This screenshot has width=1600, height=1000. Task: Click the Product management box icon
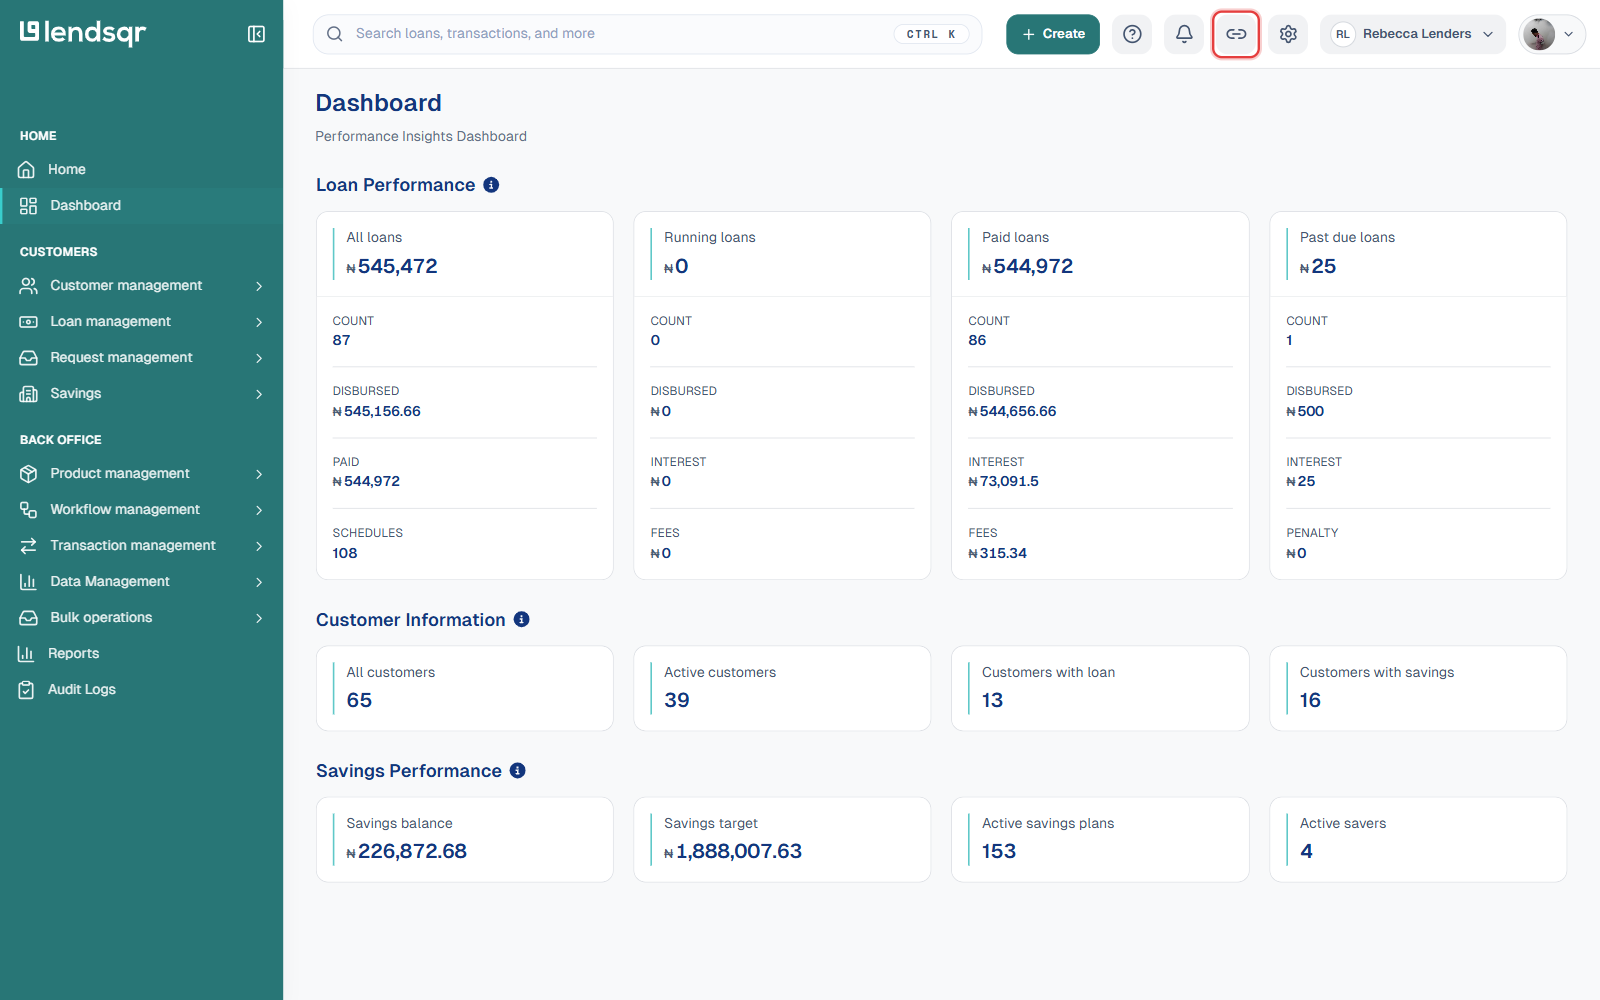pyautogui.click(x=28, y=474)
